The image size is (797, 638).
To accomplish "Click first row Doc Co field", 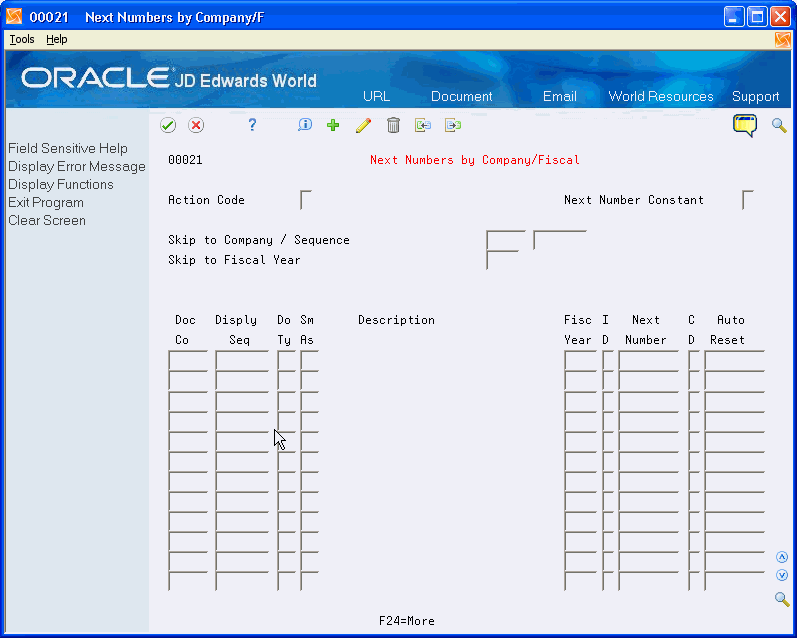I will (x=188, y=360).
